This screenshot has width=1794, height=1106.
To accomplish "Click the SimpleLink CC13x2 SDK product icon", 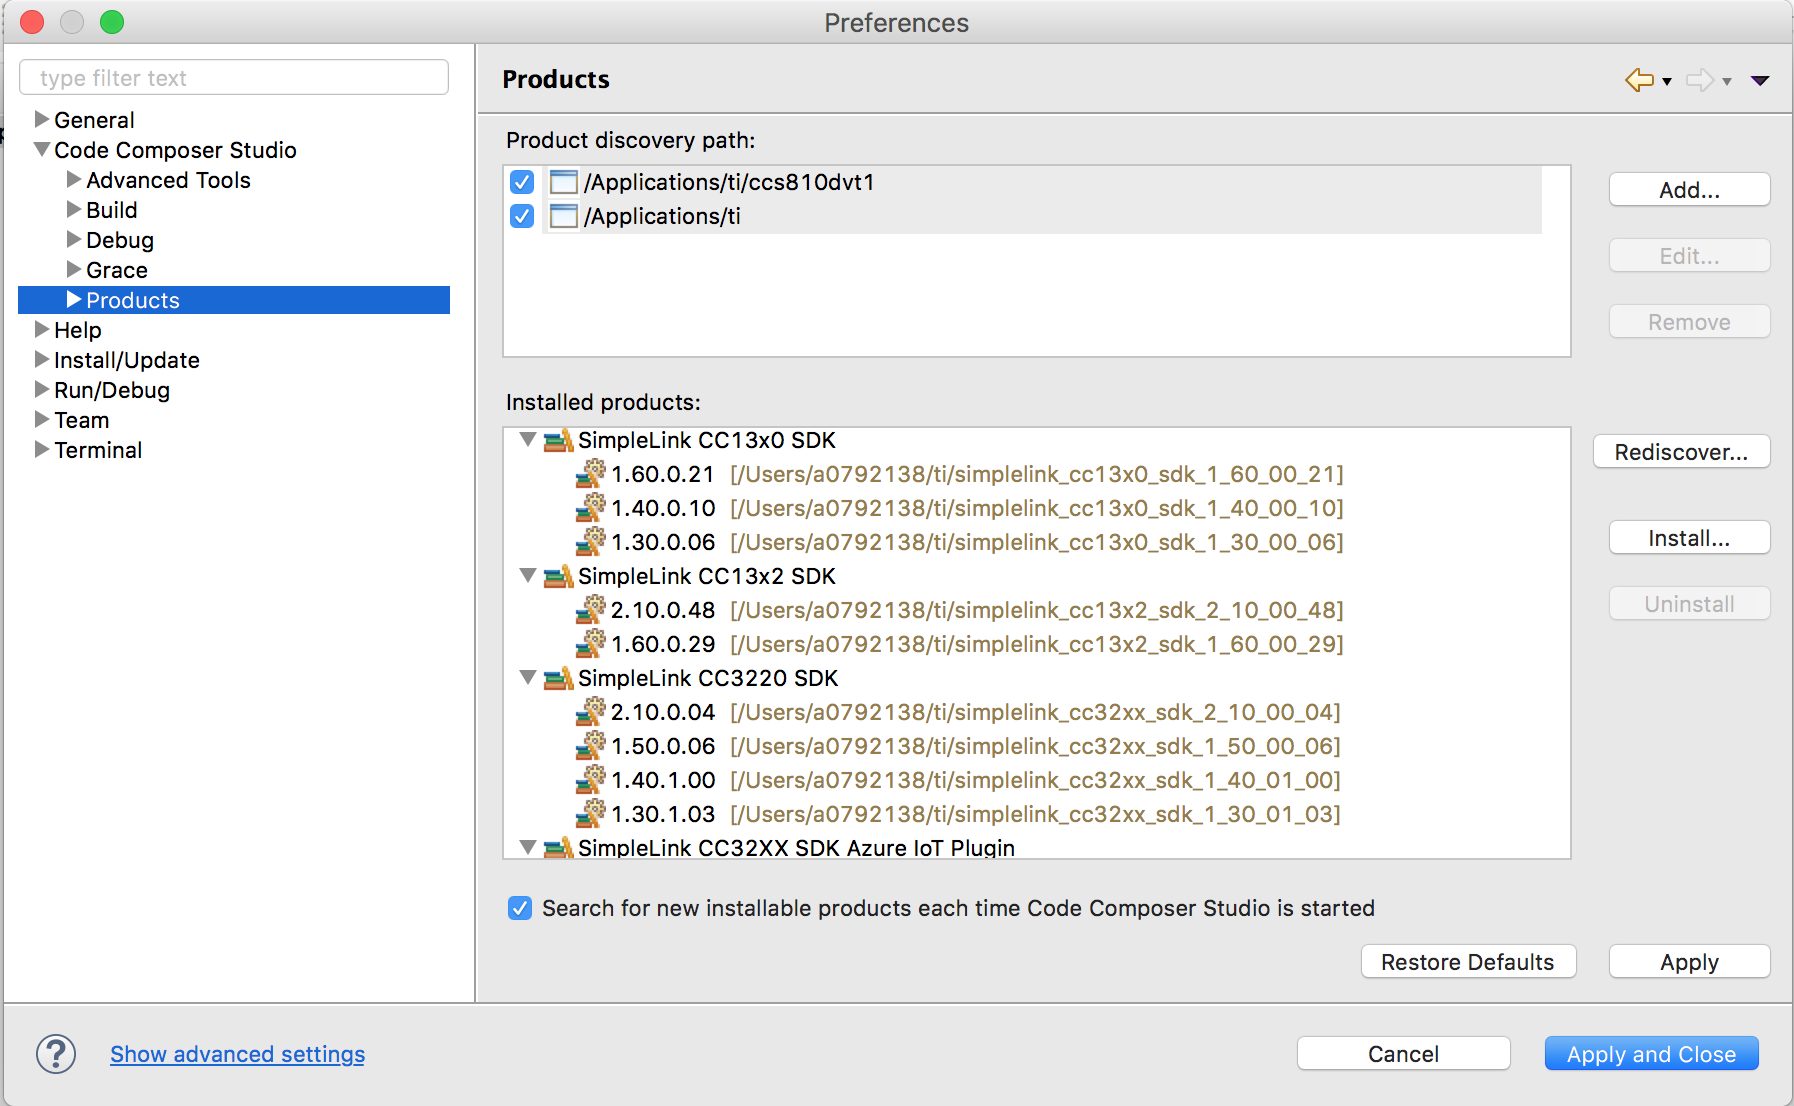I will (x=558, y=577).
